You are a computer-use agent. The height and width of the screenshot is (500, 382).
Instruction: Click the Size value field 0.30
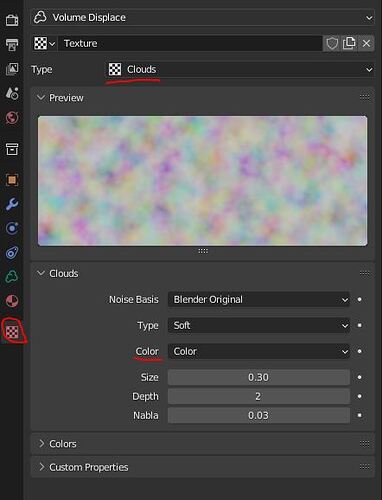pyautogui.click(x=259, y=377)
